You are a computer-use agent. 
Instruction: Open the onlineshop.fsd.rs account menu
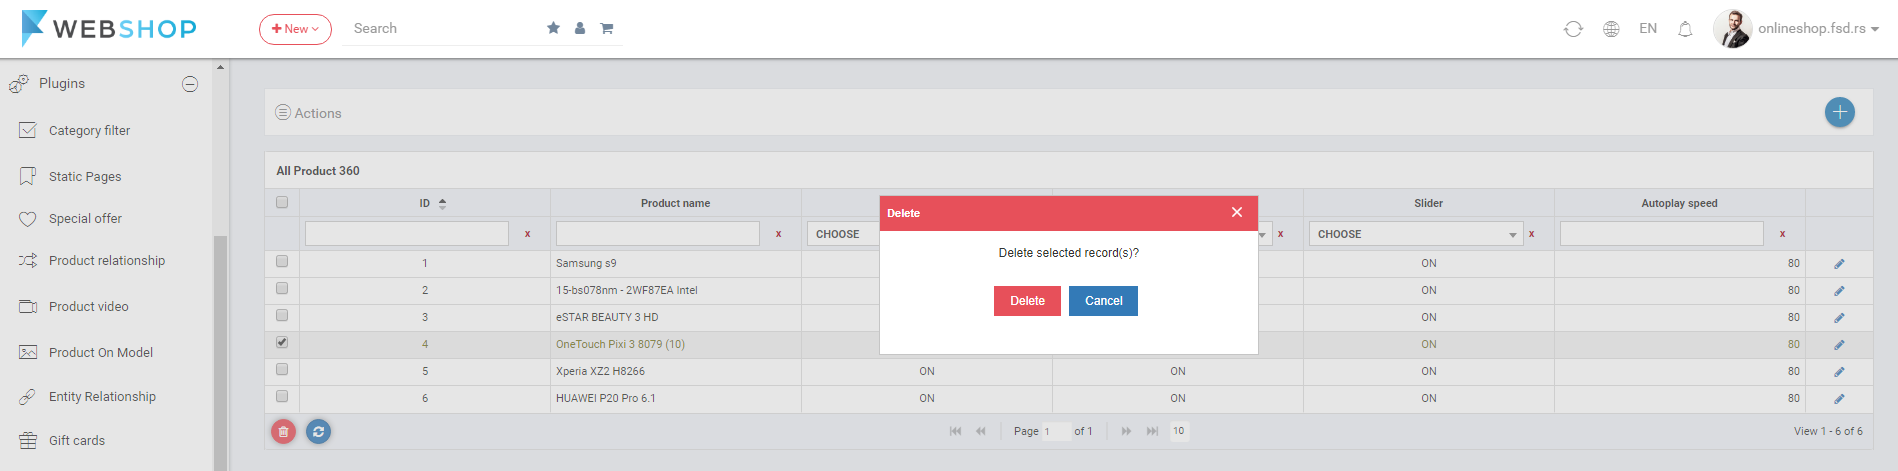pos(1818,28)
